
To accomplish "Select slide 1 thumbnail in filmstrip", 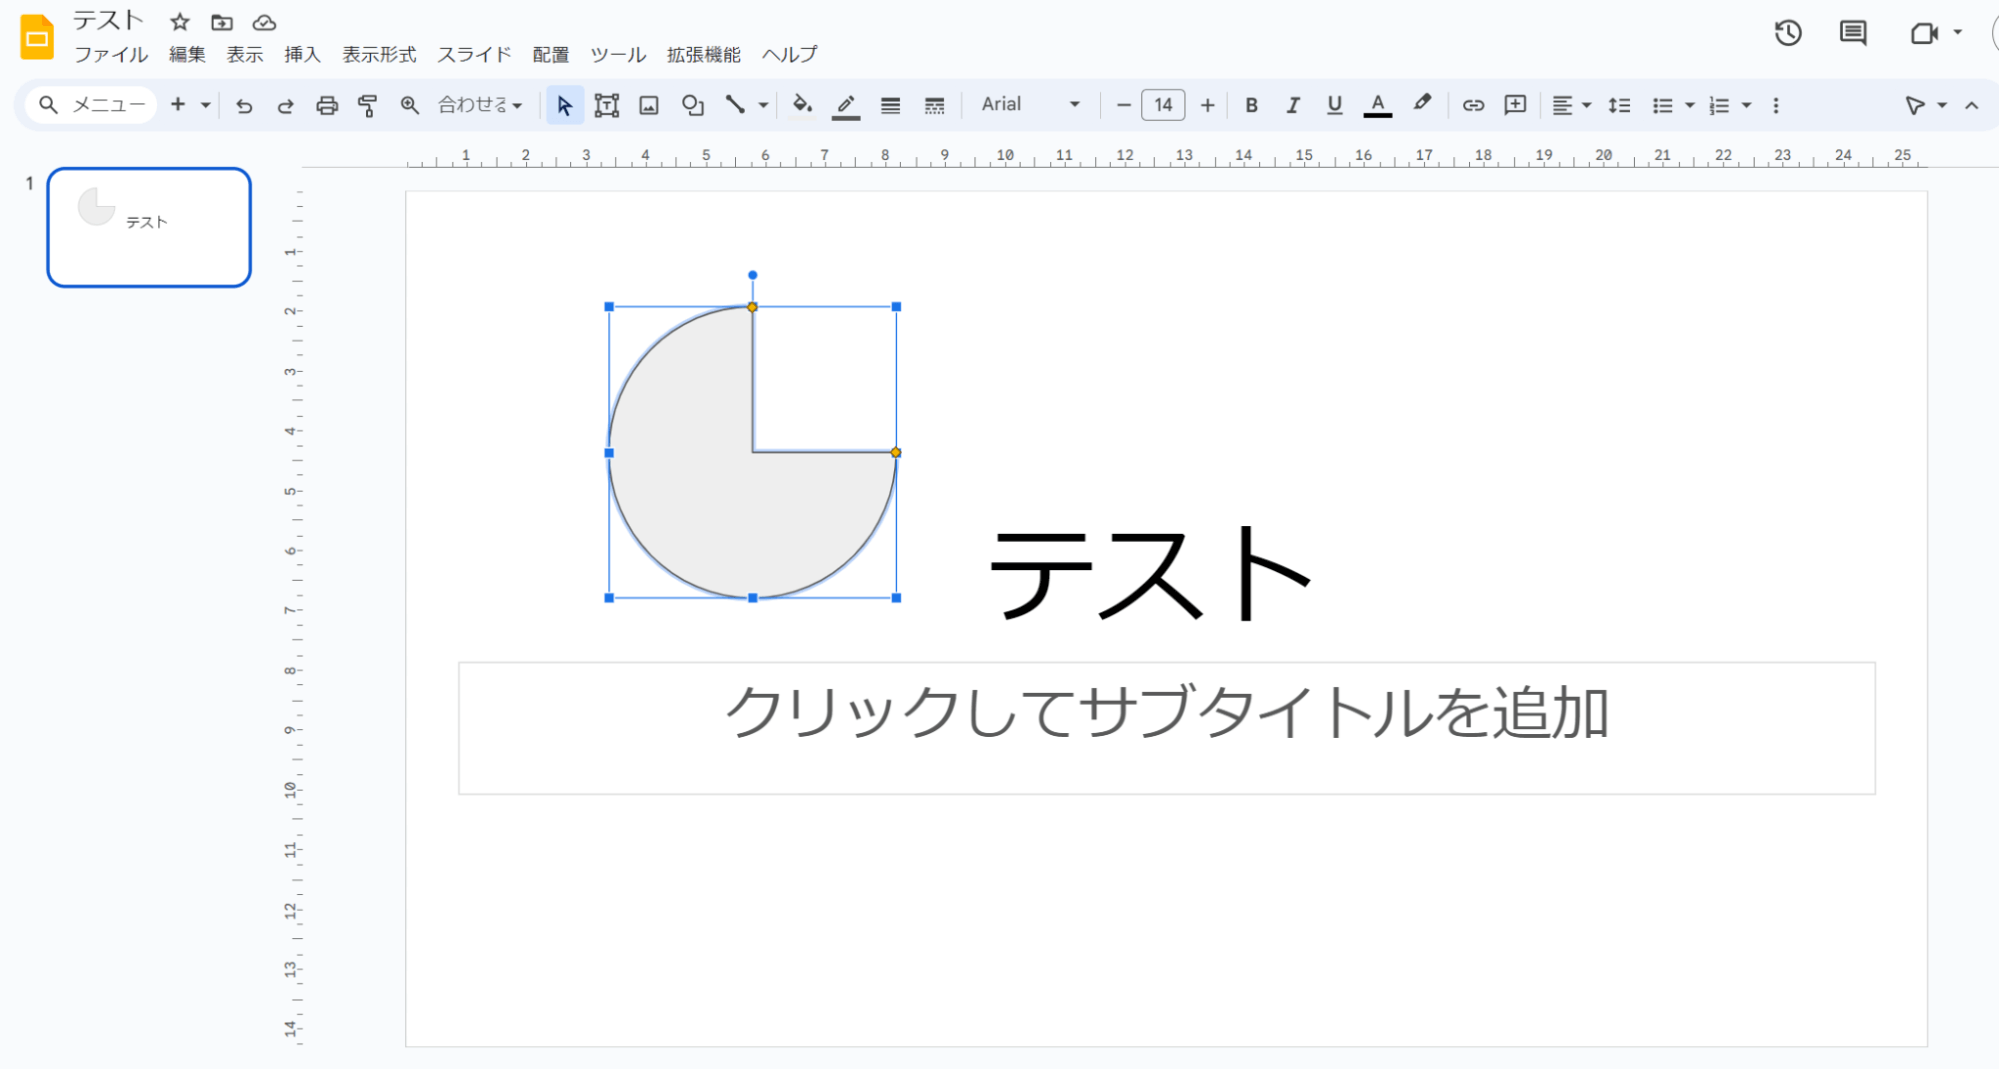I will [149, 227].
